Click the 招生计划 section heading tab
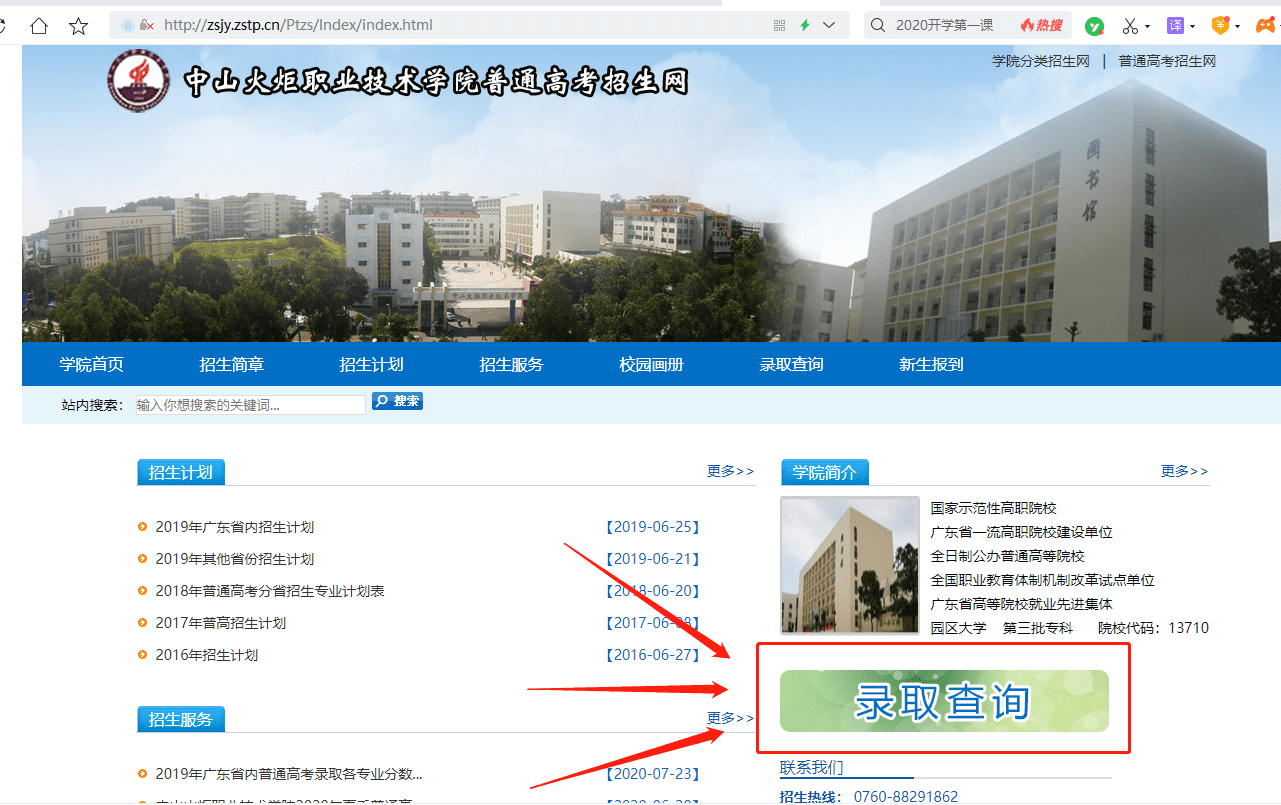Image resolution: width=1281 pixels, height=805 pixels. click(181, 472)
